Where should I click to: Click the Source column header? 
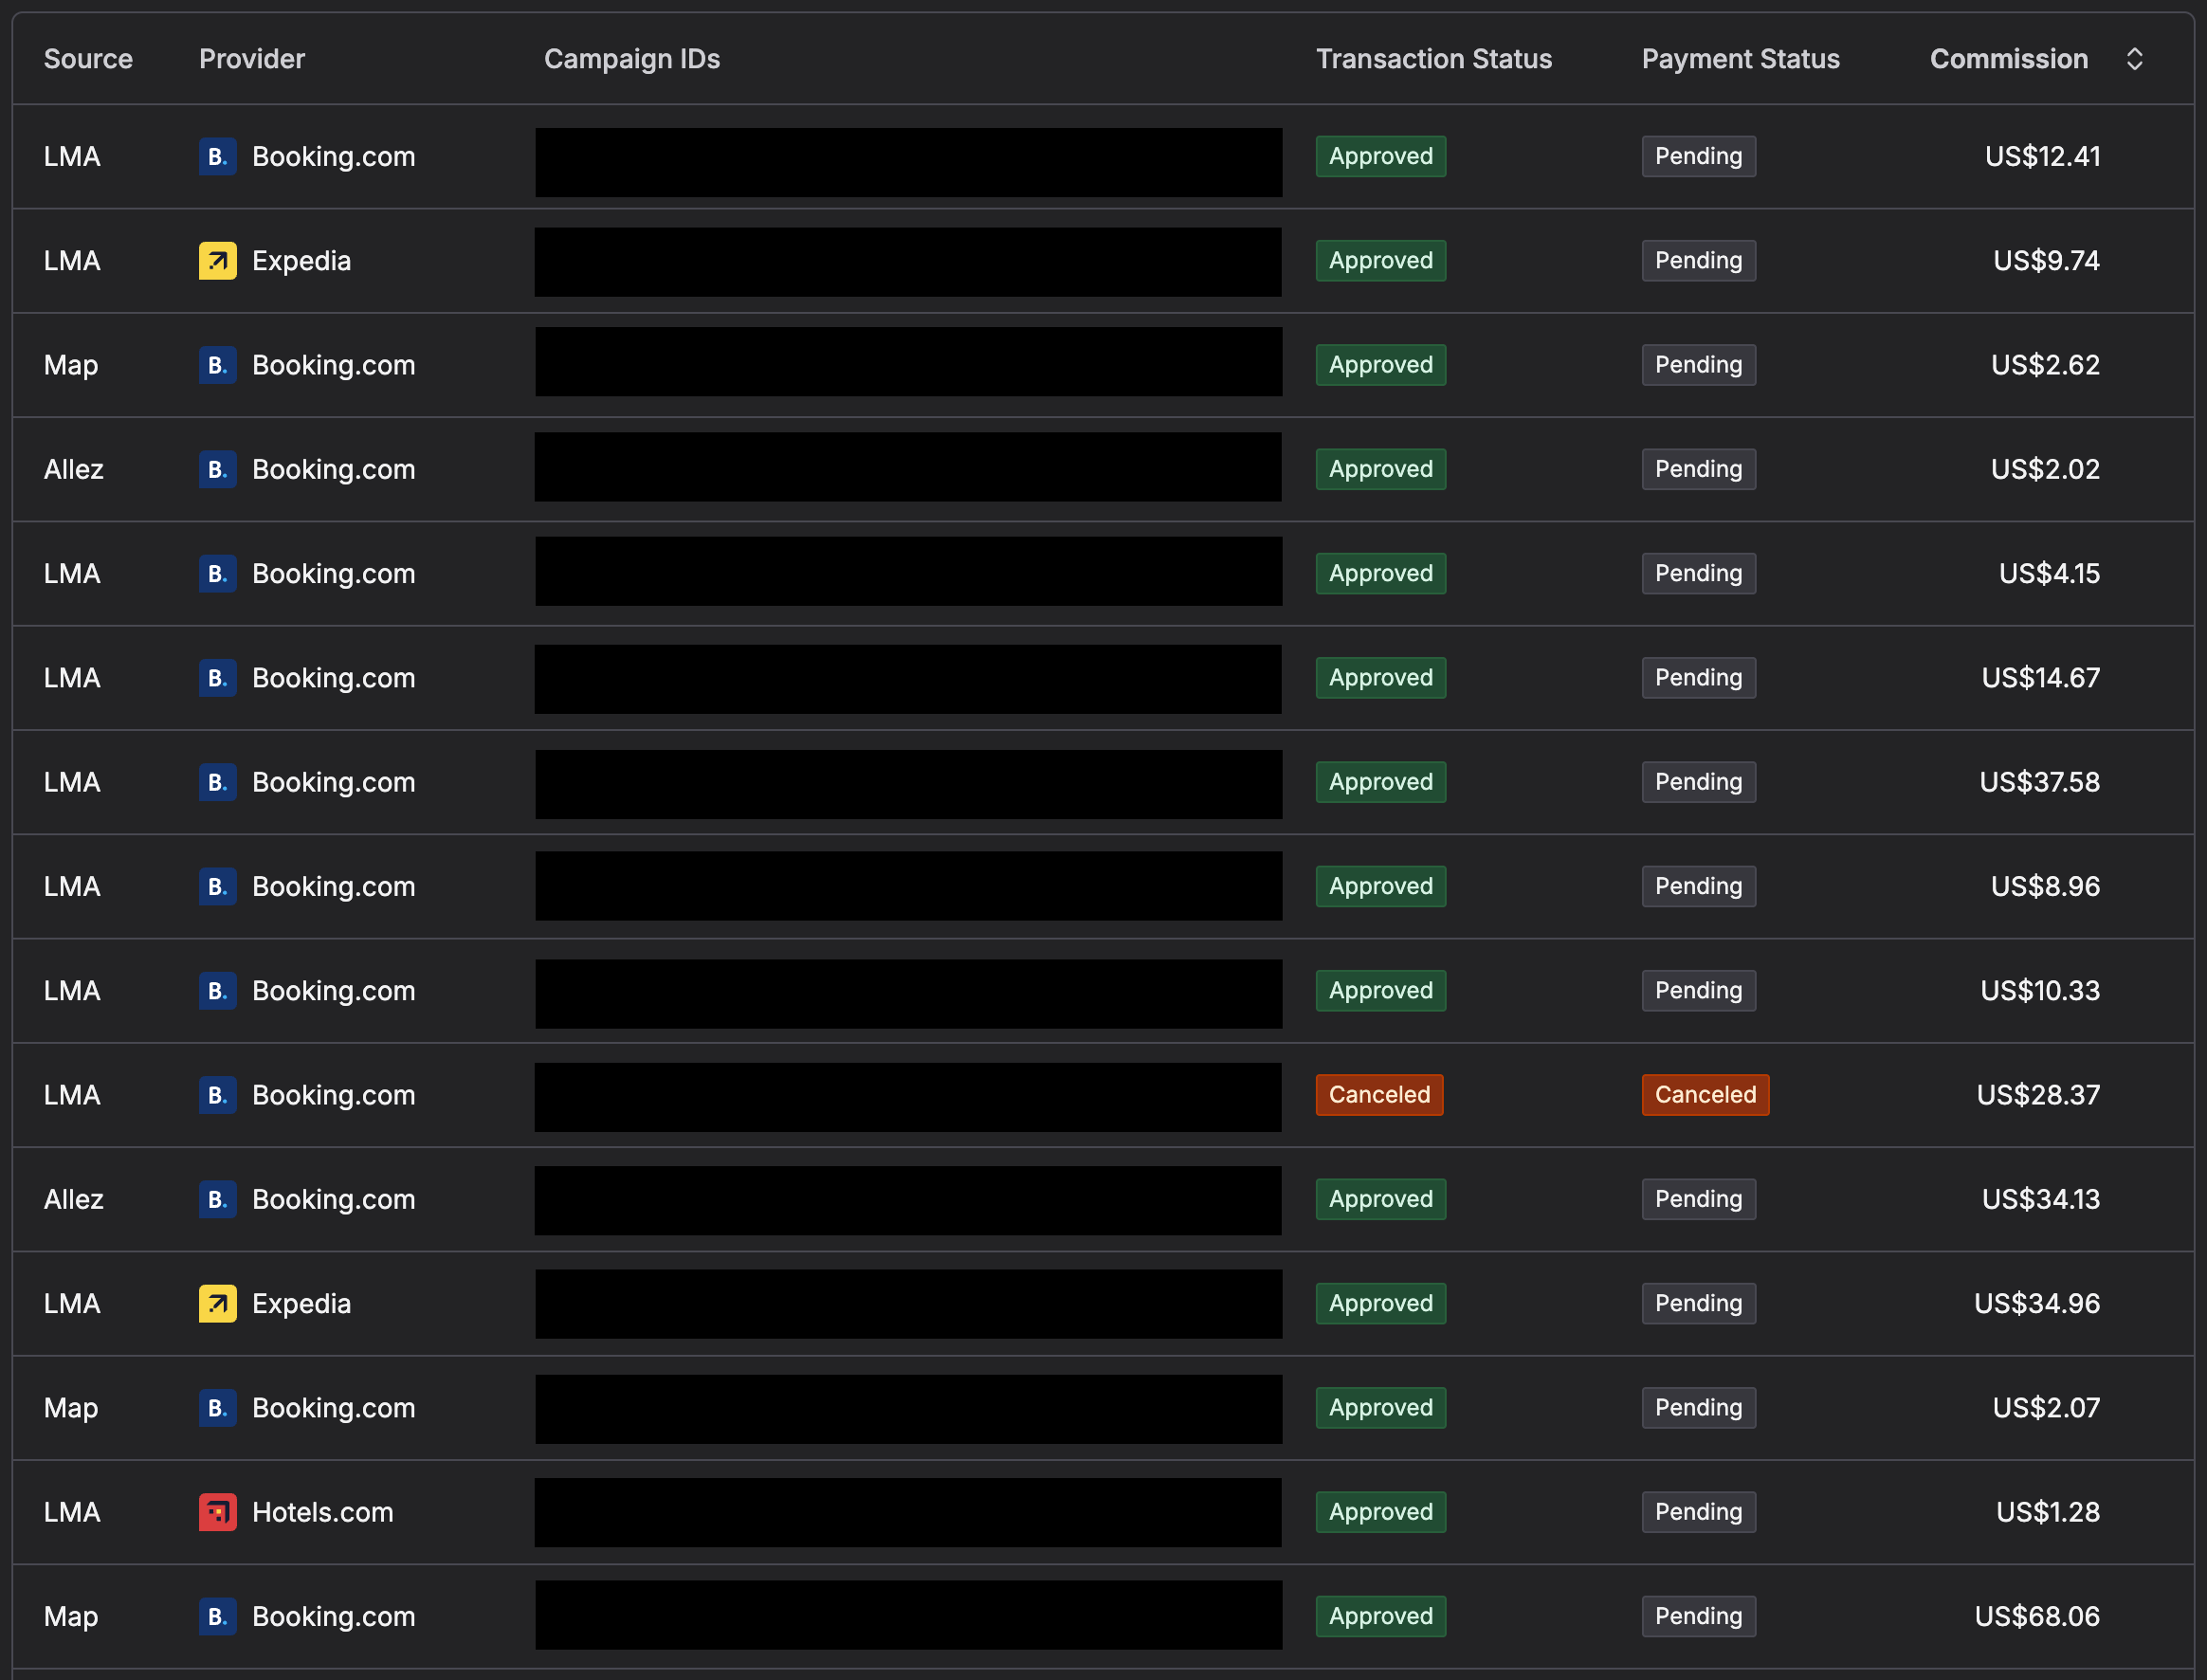click(88, 59)
